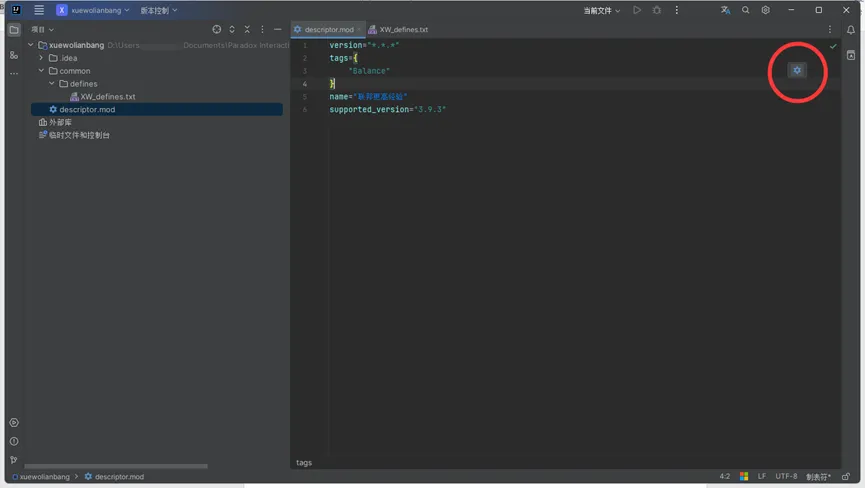
Task: Open the xuewolianbang project dropdown
Action: pos(99,10)
